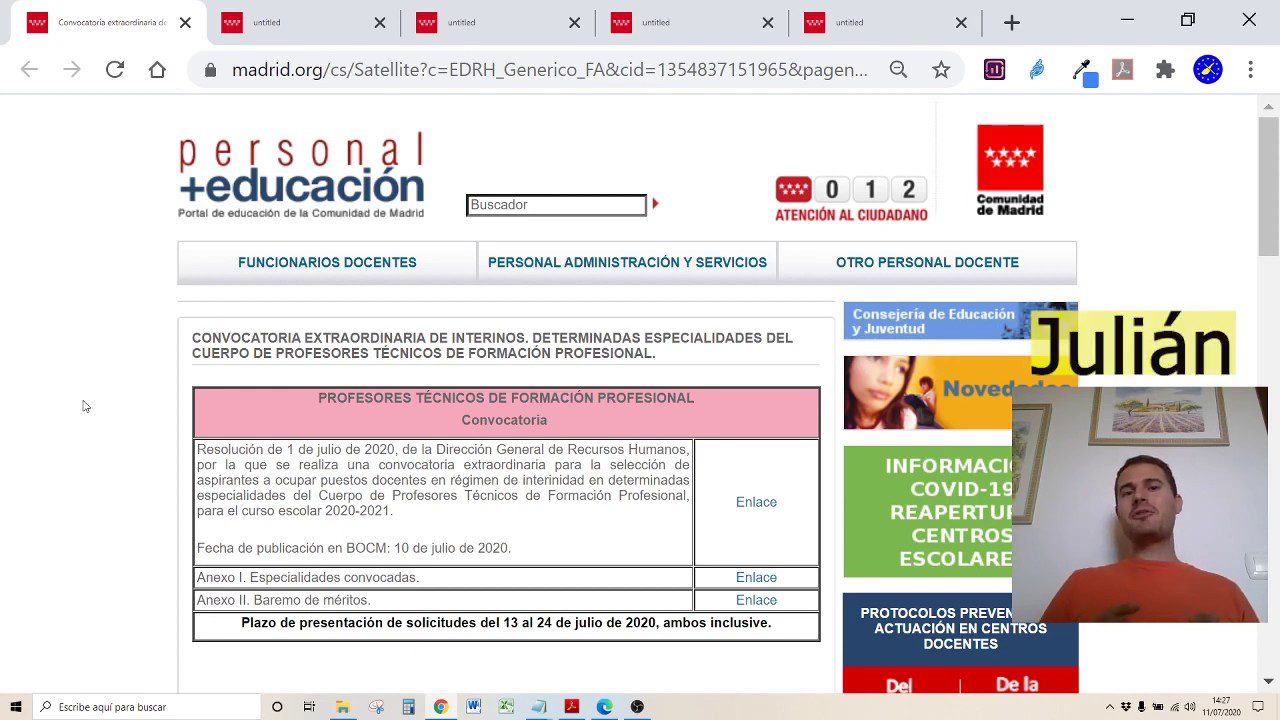Focus the browser address bar URL
This screenshot has width=1280, height=720.
[550, 70]
